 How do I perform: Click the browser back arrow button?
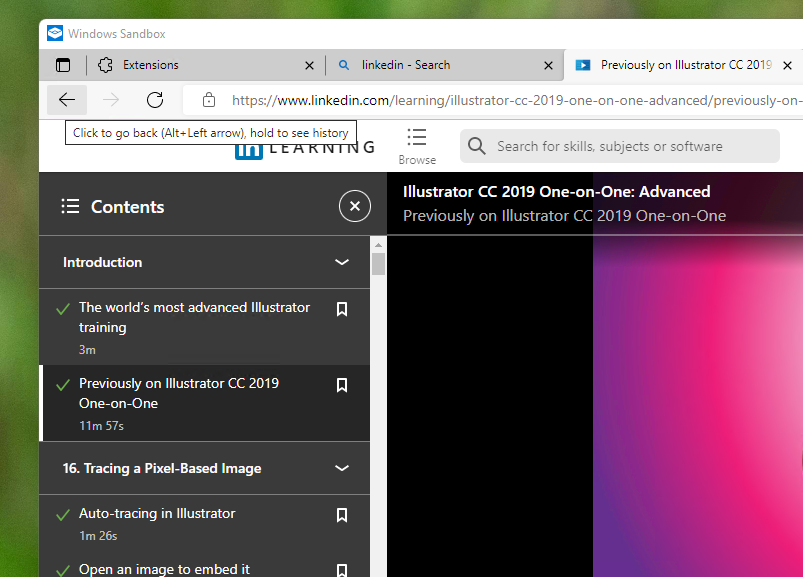tap(67, 100)
